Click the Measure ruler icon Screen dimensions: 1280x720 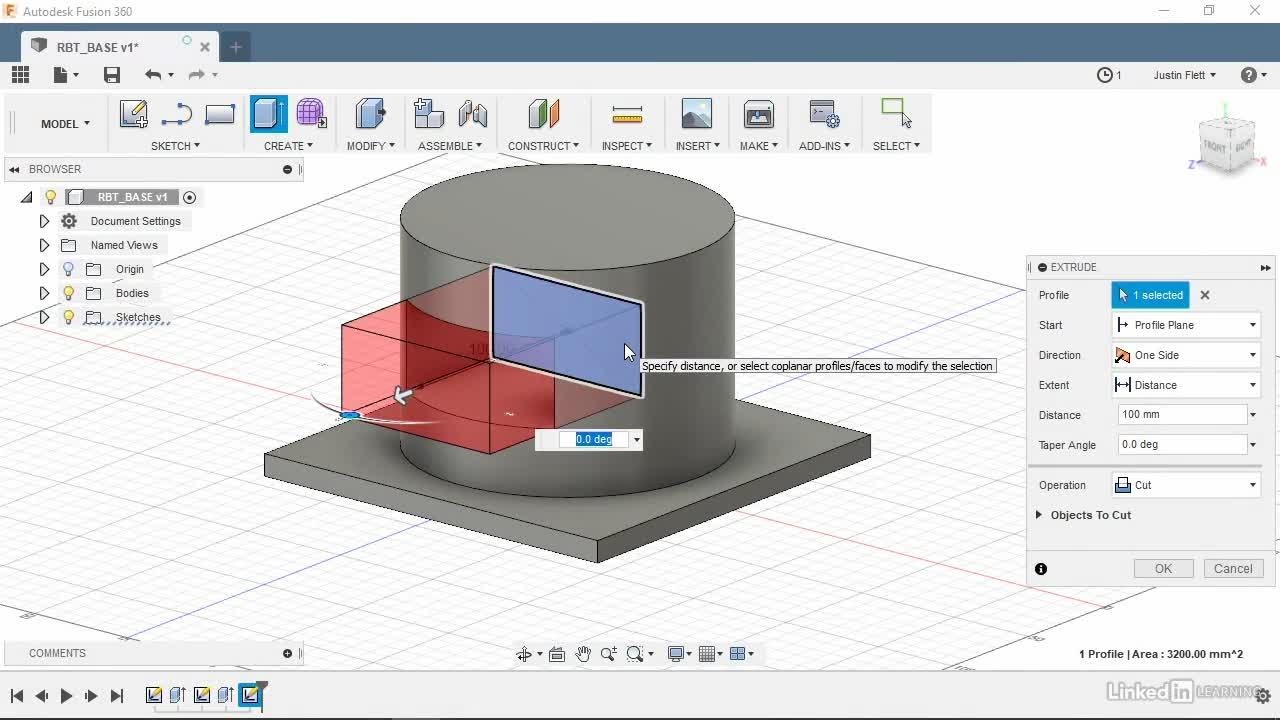tap(627, 114)
